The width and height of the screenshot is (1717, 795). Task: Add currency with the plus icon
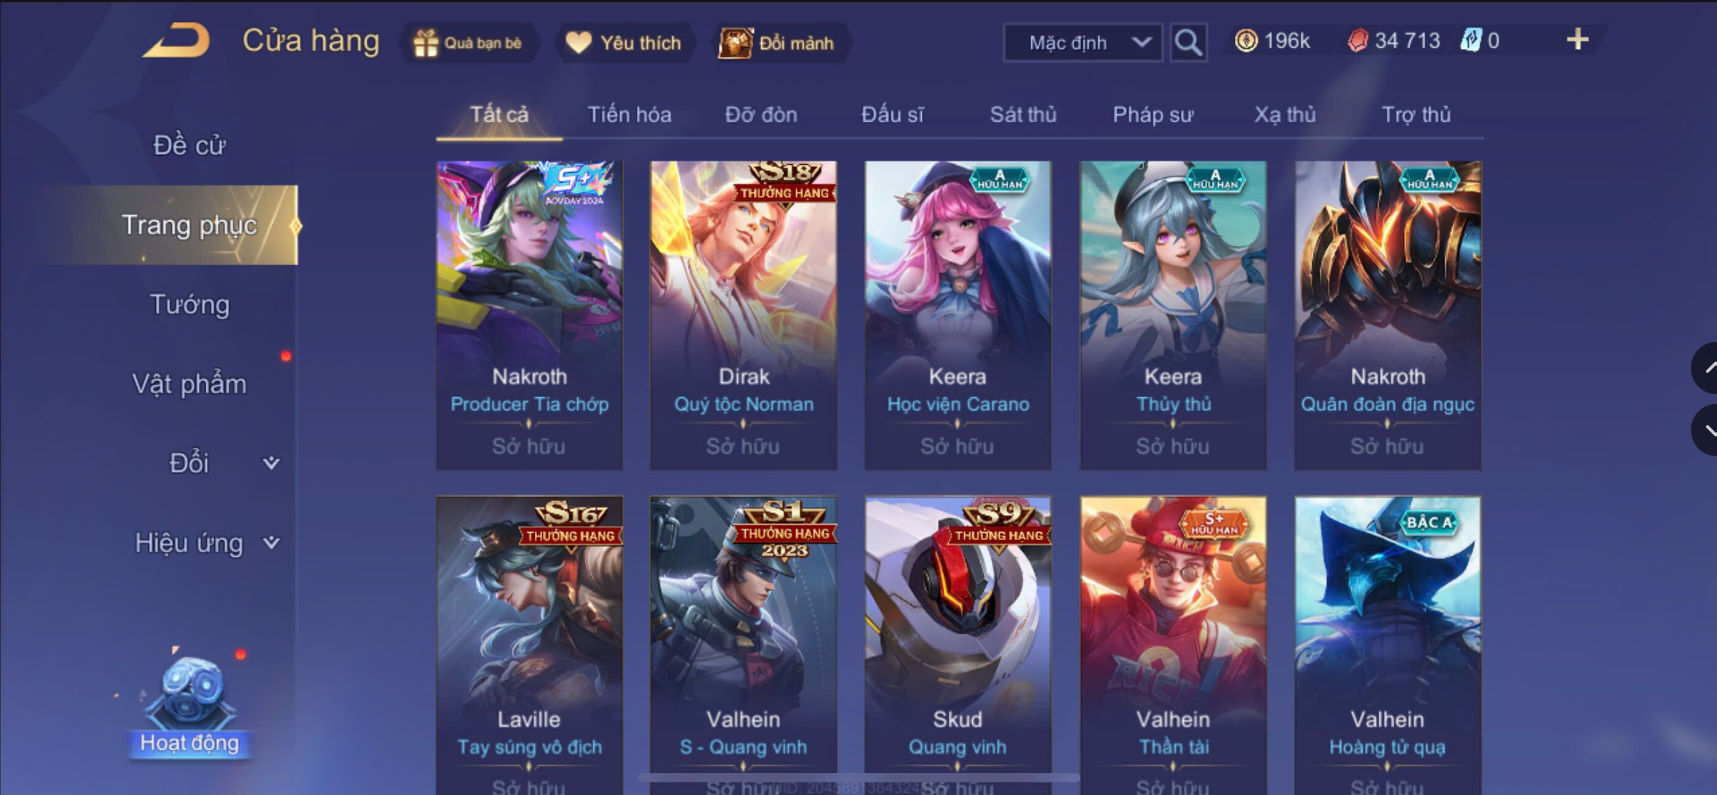[1577, 40]
